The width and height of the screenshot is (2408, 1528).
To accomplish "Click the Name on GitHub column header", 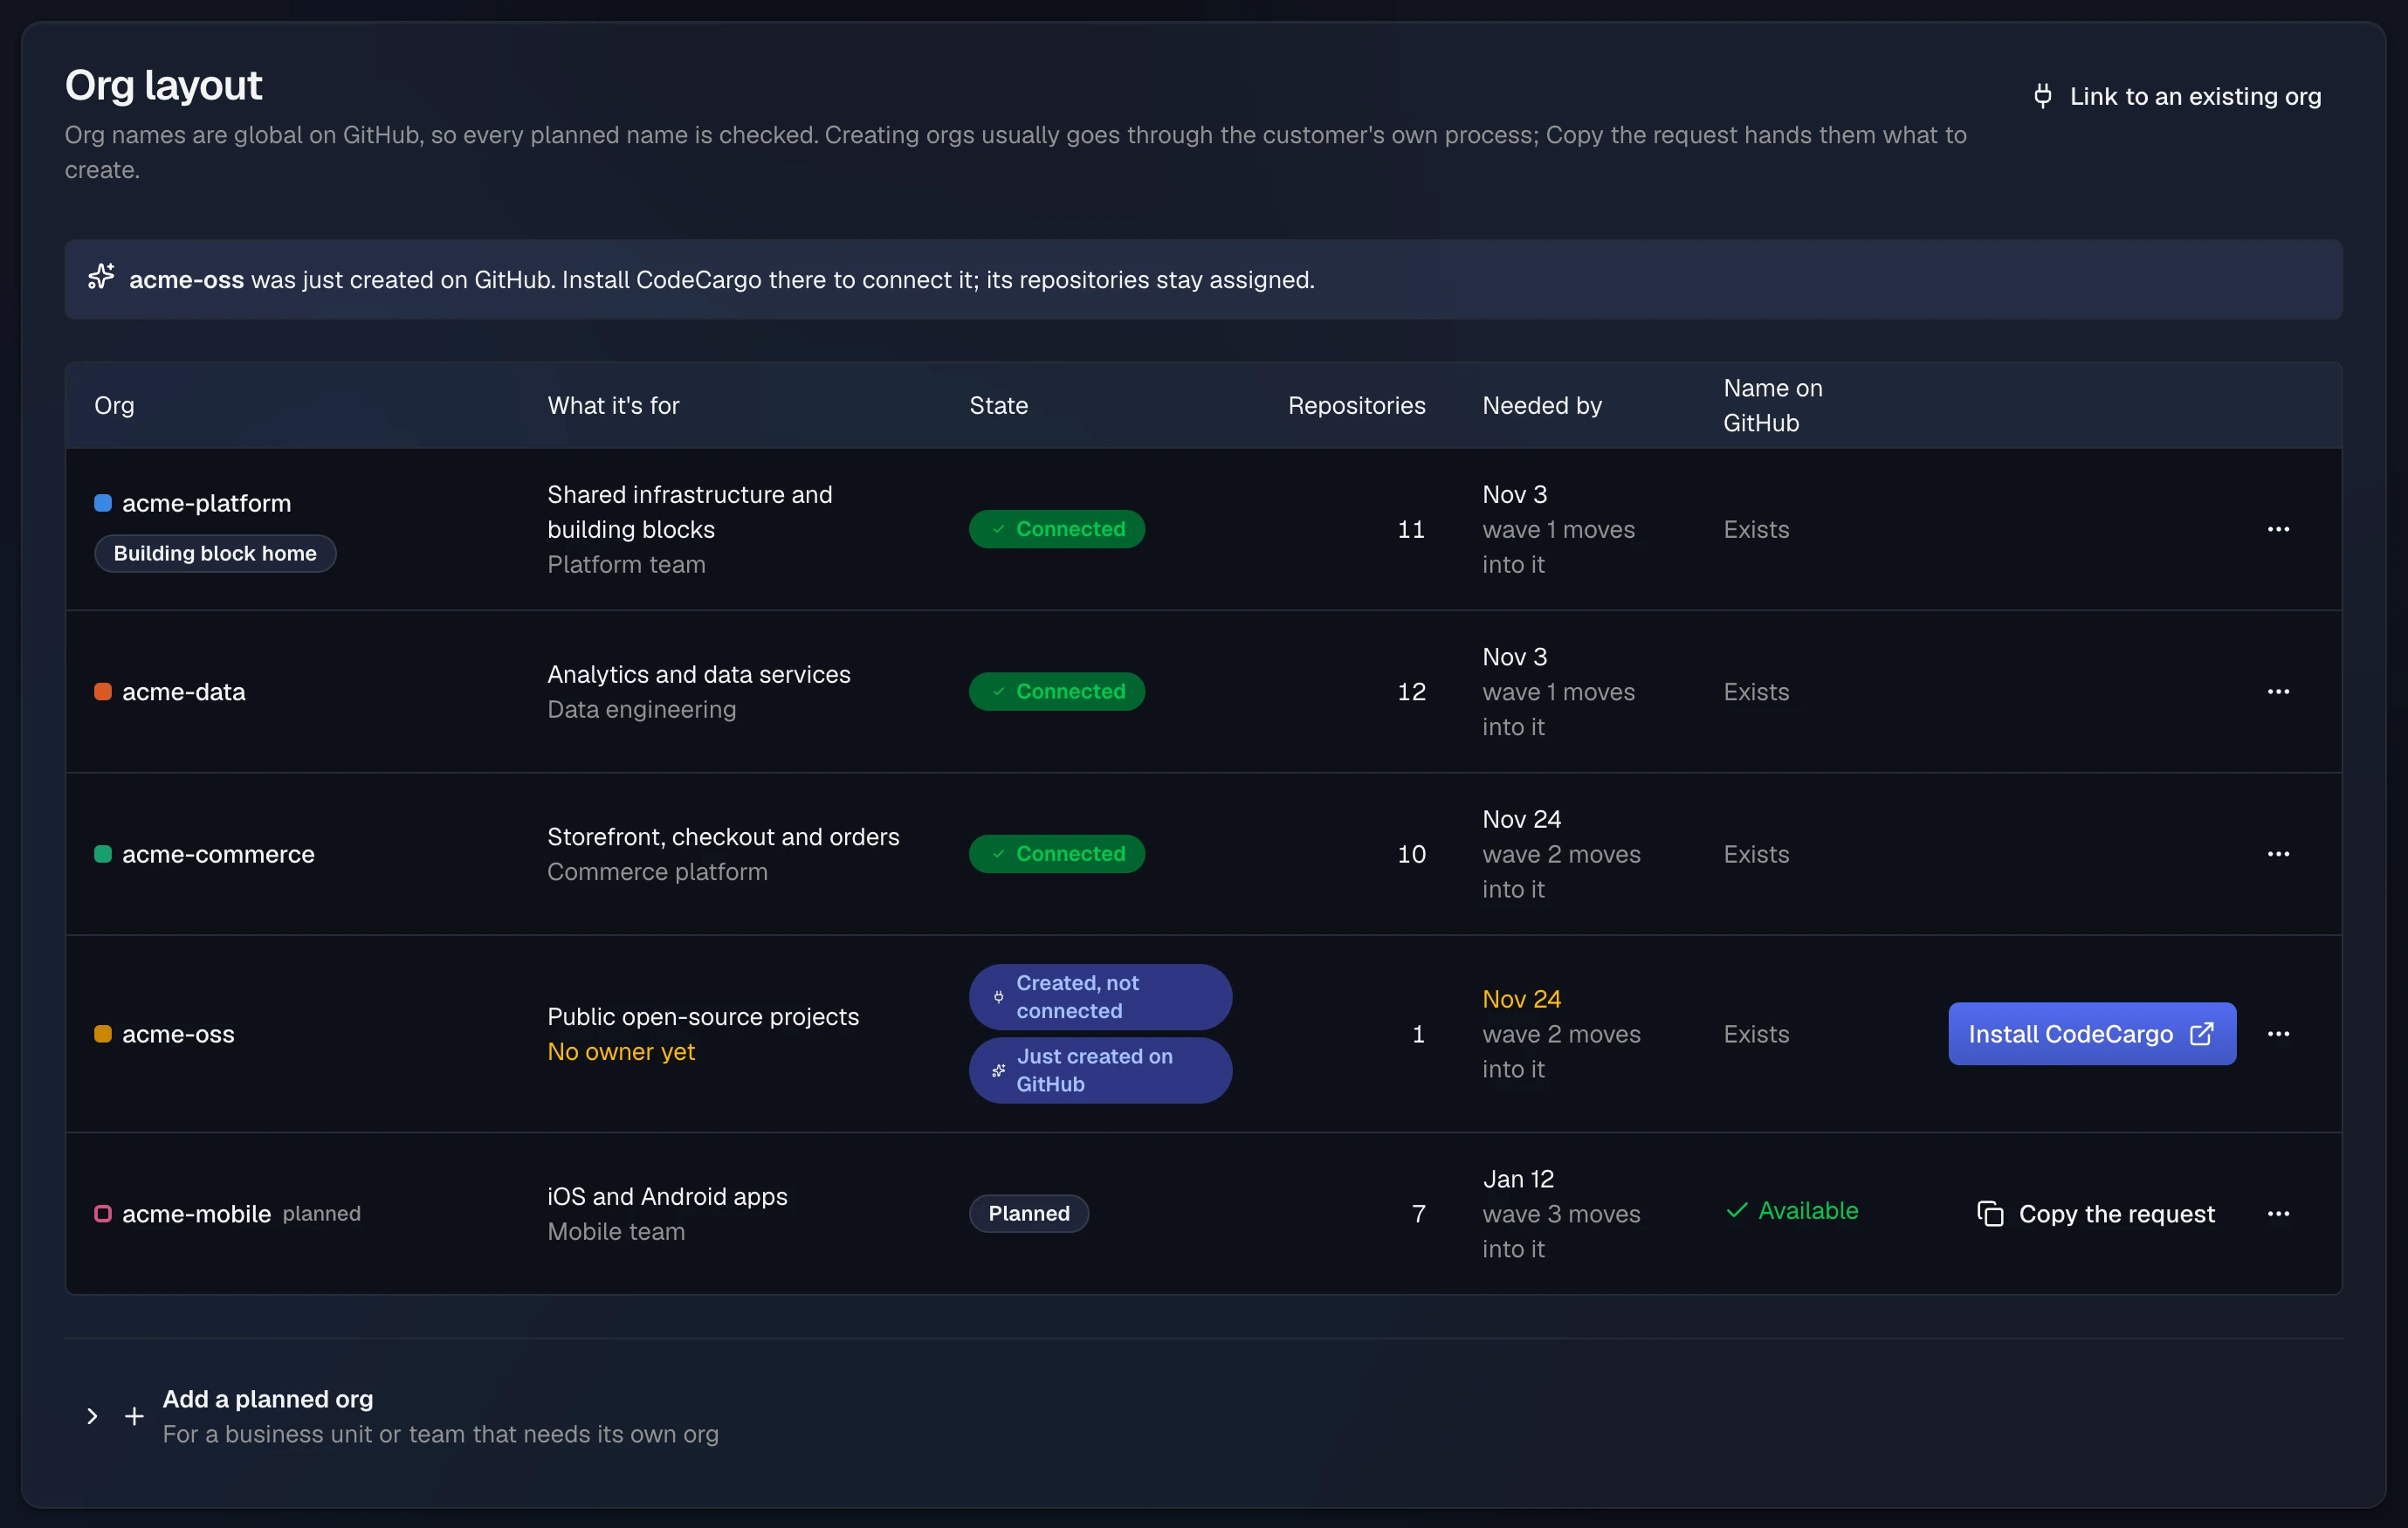I will point(1772,405).
